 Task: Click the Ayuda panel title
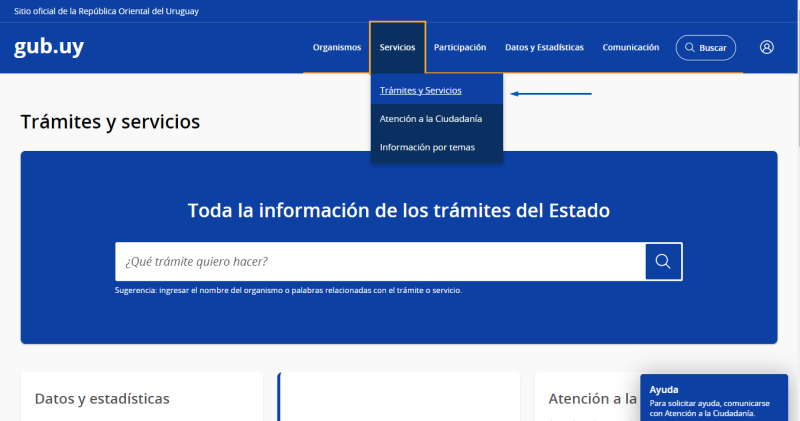[x=664, y=389]
